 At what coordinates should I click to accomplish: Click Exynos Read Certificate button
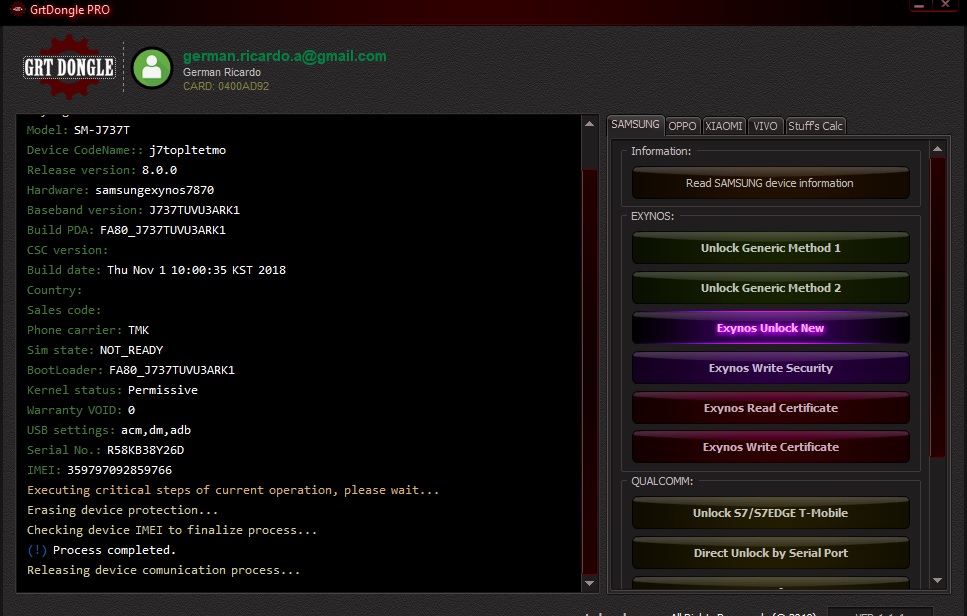tap(770, 408)
